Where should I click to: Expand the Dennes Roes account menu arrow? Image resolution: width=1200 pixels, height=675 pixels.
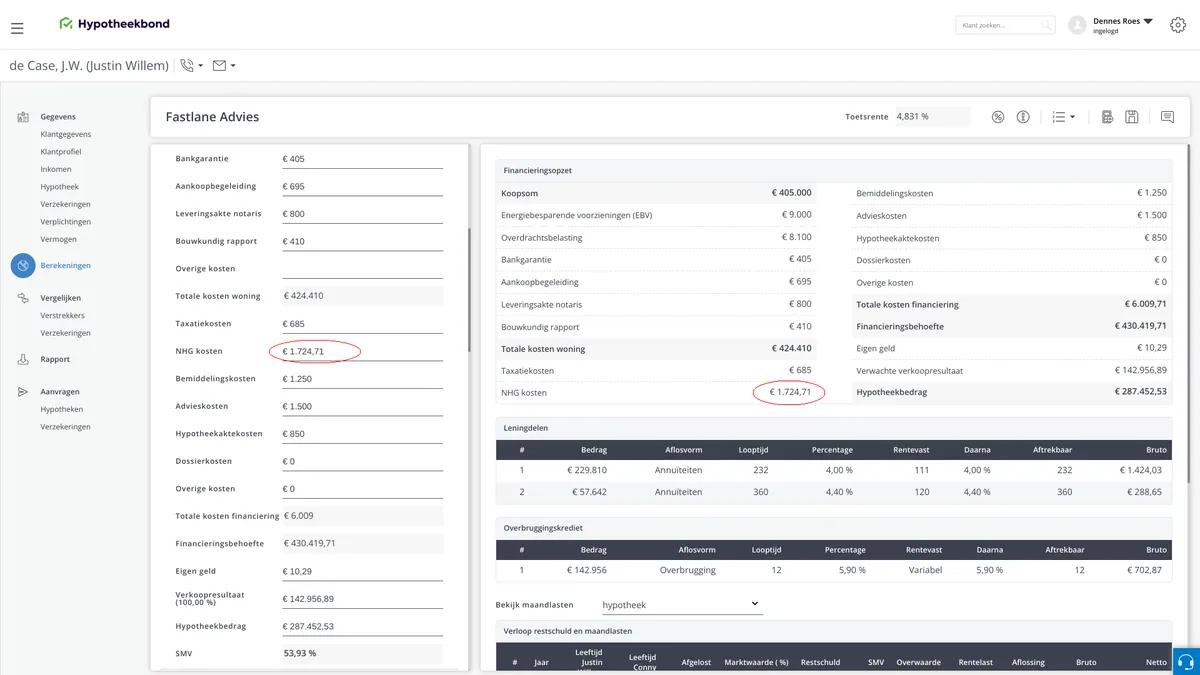[x=1148, y=20]
